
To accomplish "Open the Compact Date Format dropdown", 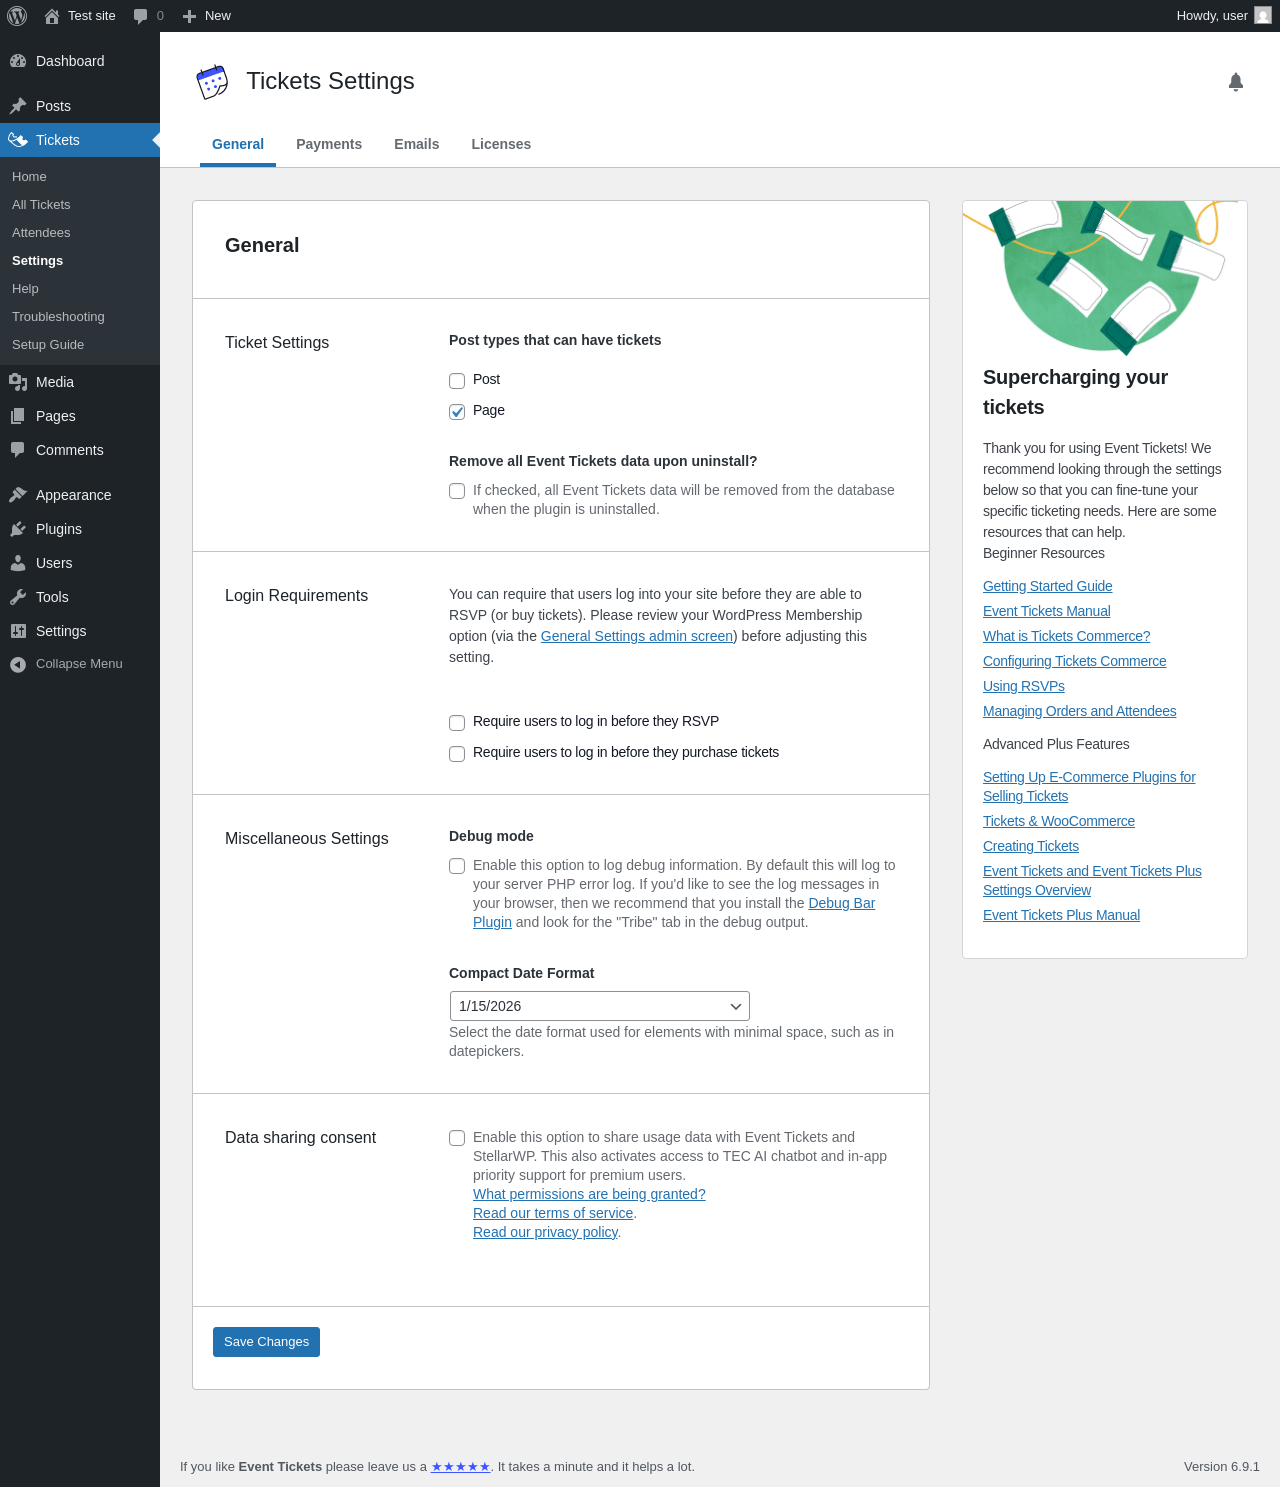I will (x=600, y=1006).
